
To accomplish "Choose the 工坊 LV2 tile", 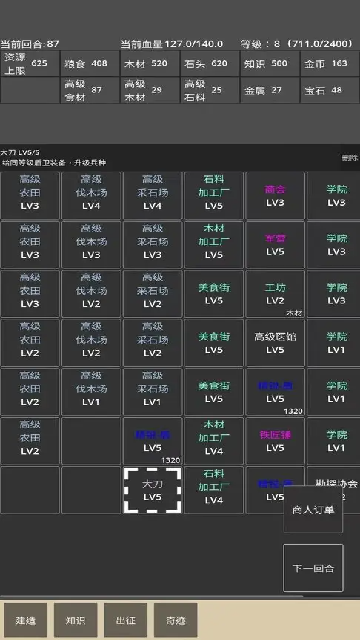I will coord(275,293).
